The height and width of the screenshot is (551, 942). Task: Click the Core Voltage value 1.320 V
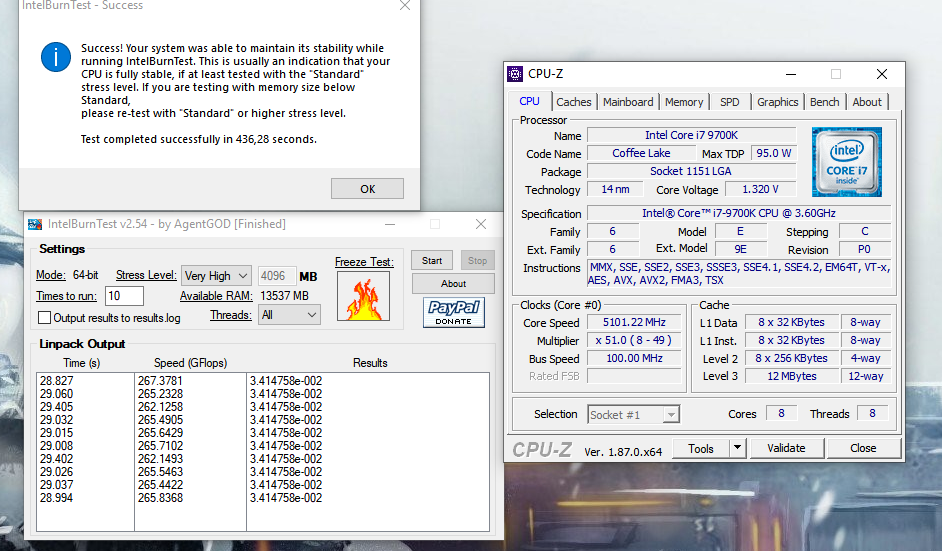click(x=761, y=189)
